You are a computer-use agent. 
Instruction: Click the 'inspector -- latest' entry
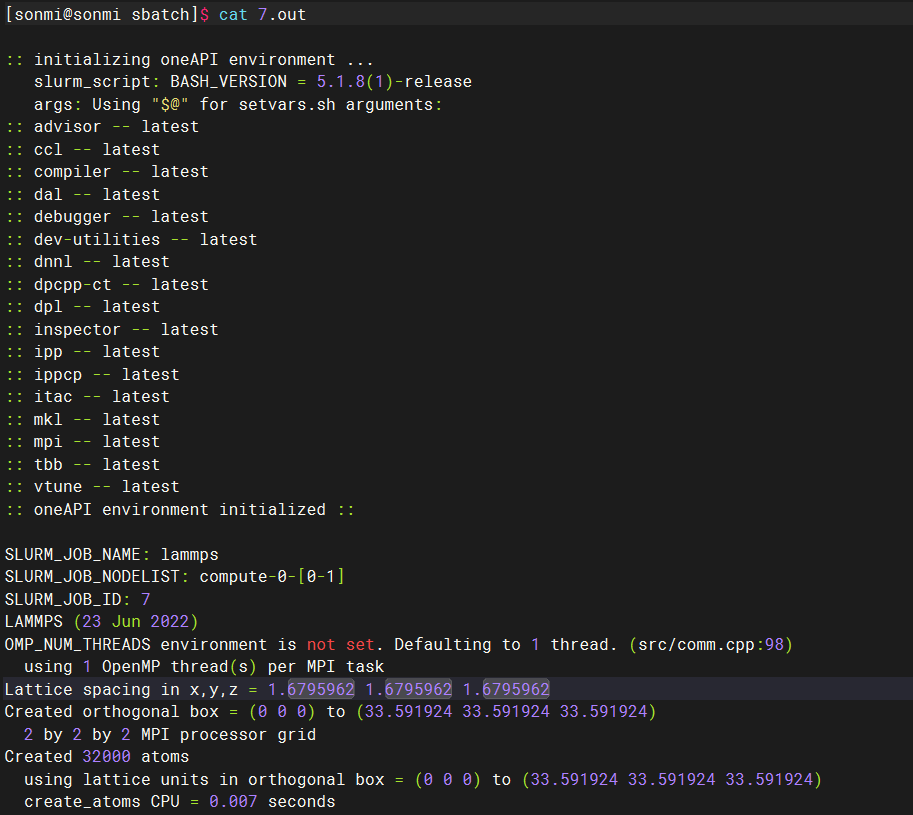click(126, 330)
